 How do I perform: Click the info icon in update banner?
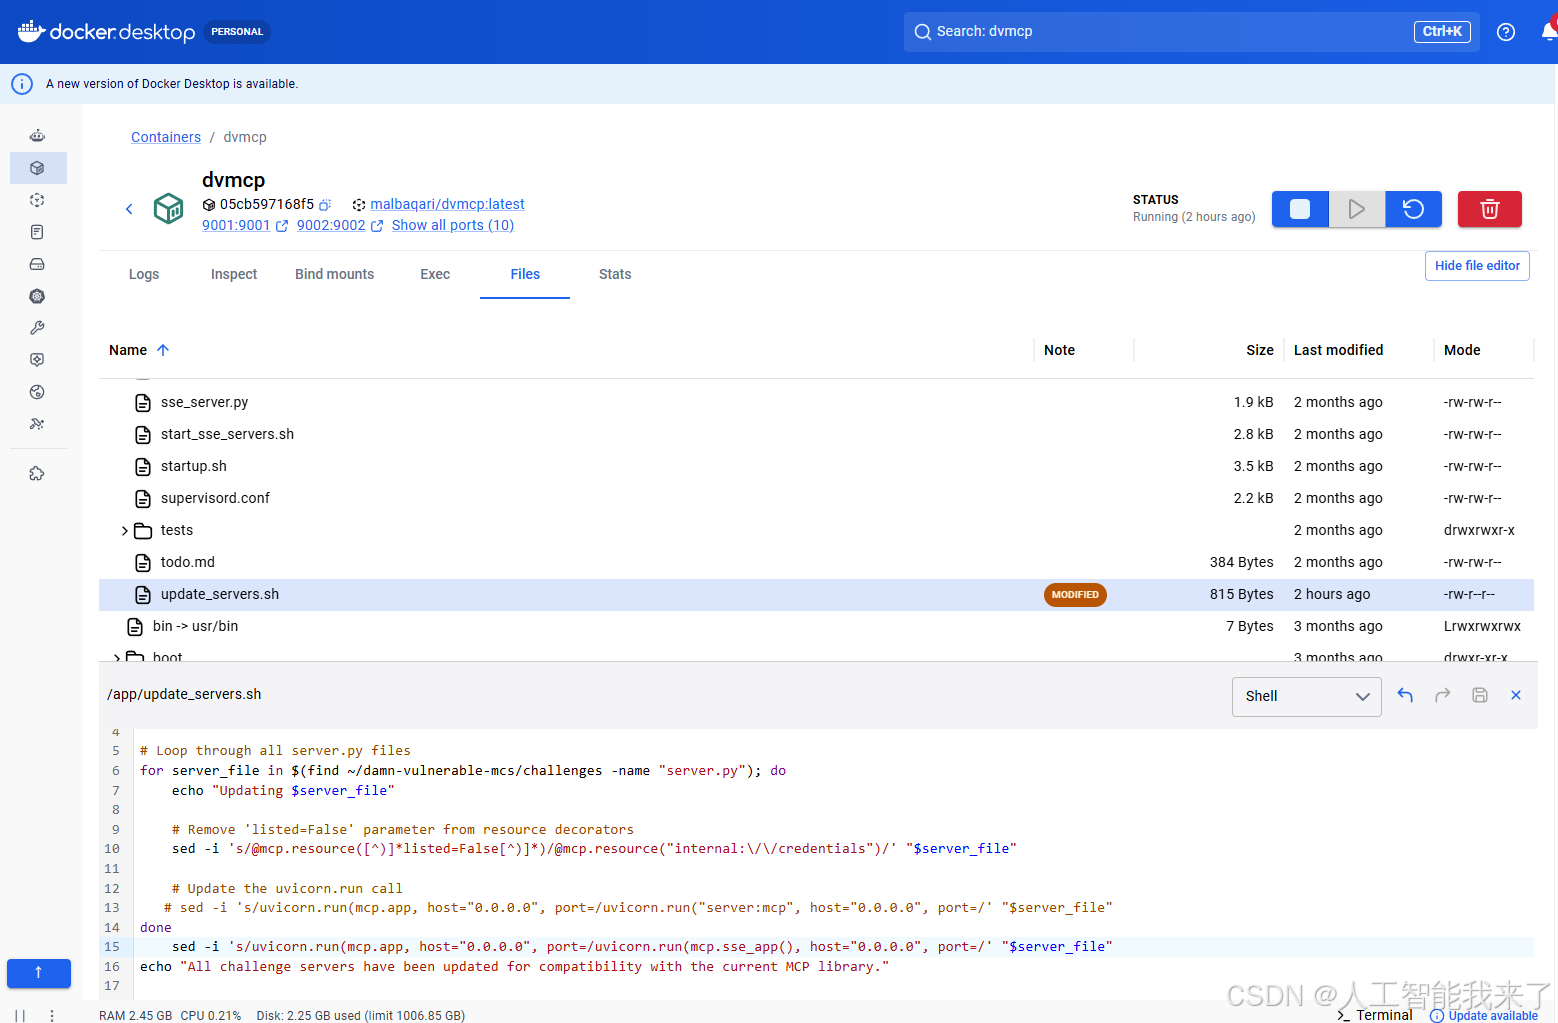[22, 84]
